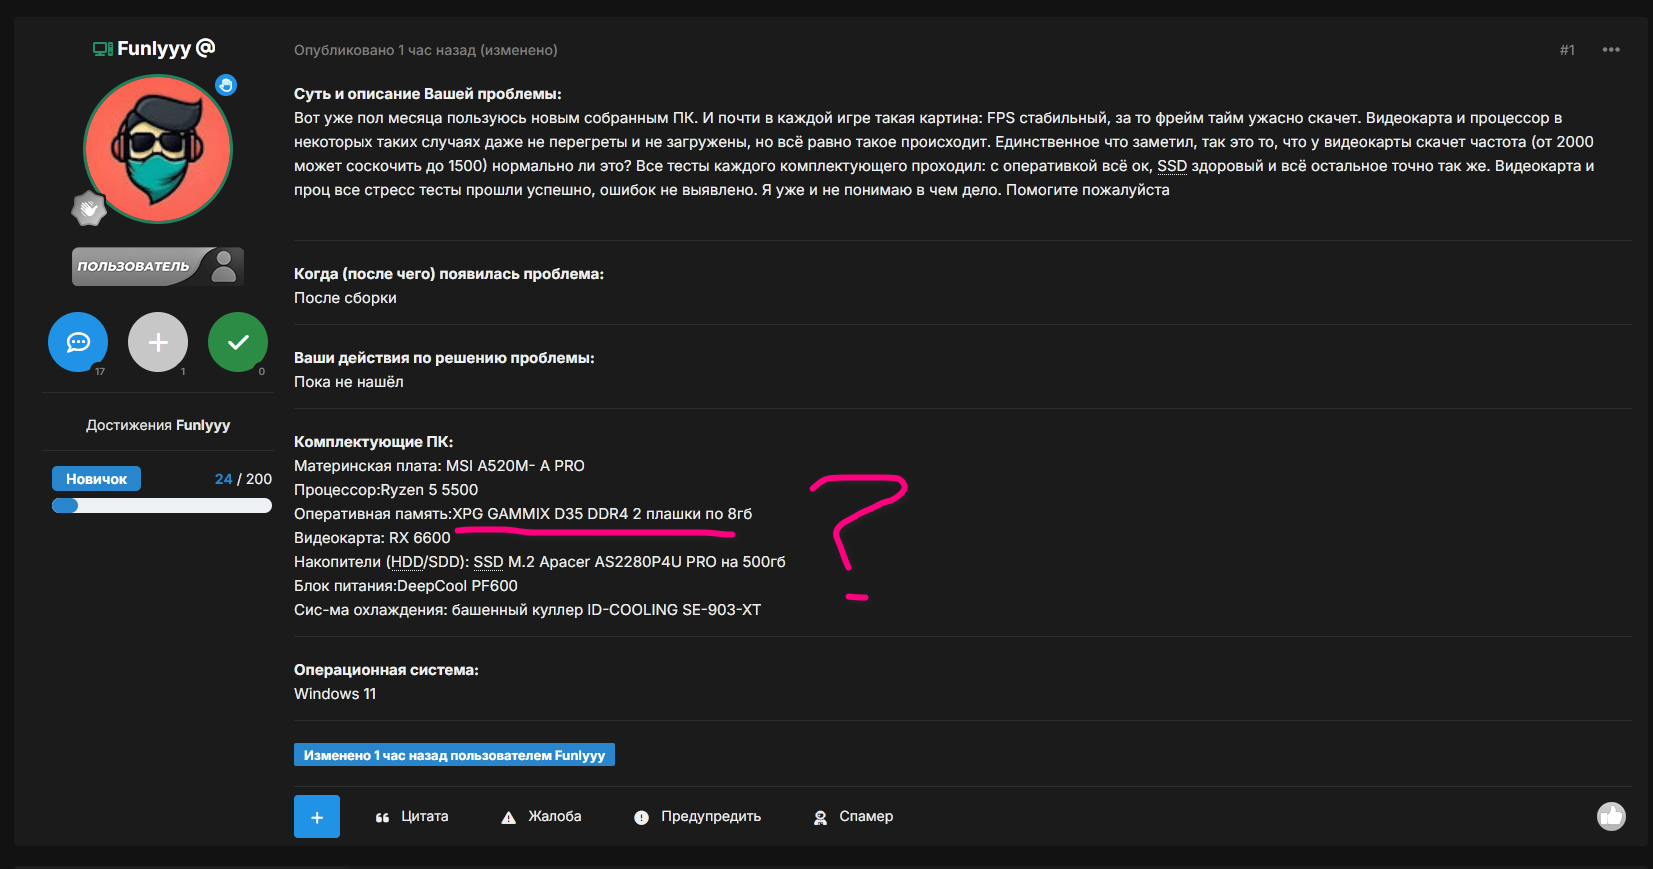Click the blue chat bubble posts icon
The width and height of the screenshot is (1653, 869).
[x=78, y=342]
